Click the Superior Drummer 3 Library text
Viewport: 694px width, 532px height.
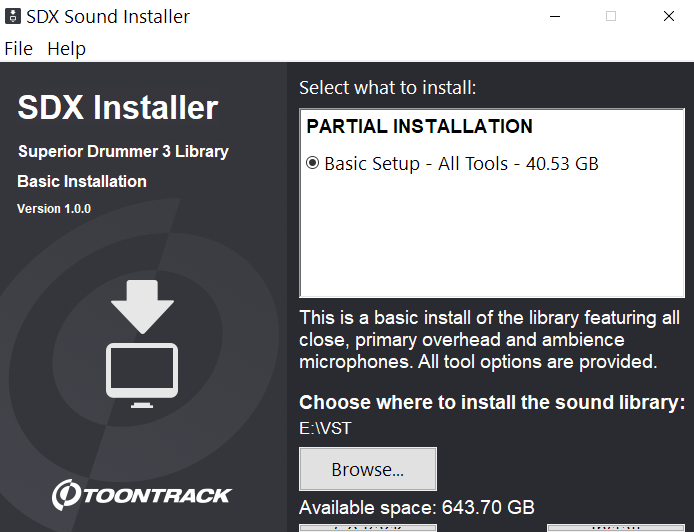123,152
